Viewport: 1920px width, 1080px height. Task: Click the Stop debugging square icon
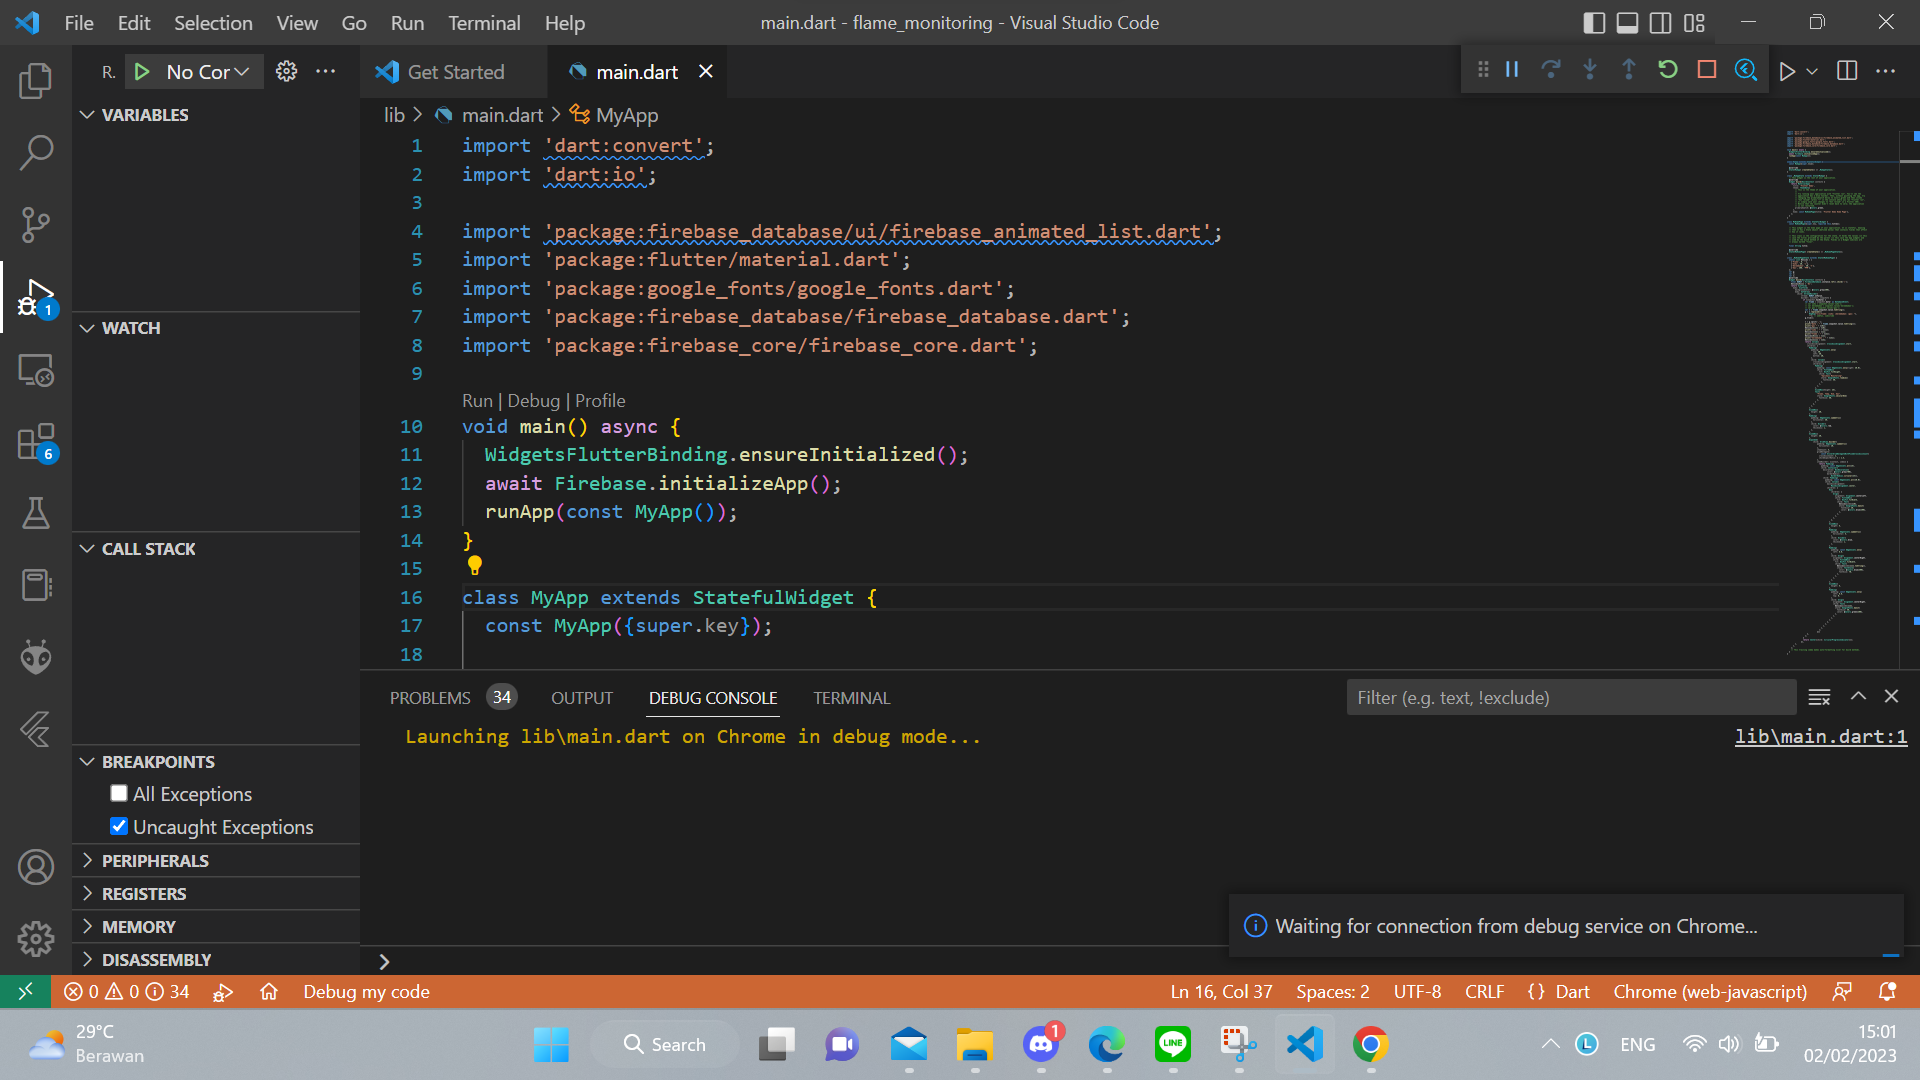1707,70
